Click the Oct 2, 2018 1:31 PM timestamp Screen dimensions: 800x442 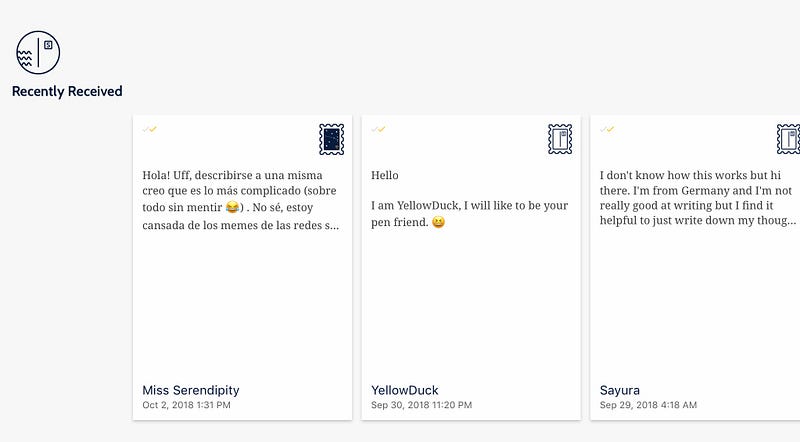pos(186,405)
